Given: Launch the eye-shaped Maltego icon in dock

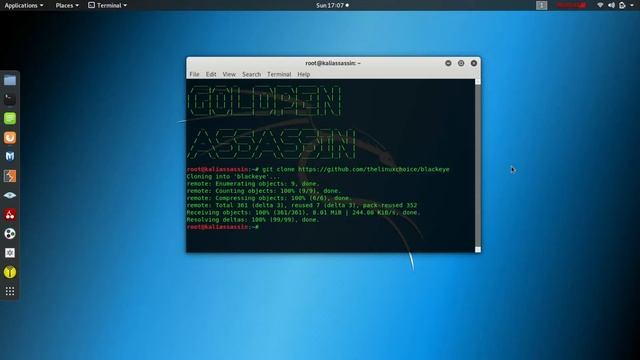Looking at the screenshot, I should [x=10, y=195].
